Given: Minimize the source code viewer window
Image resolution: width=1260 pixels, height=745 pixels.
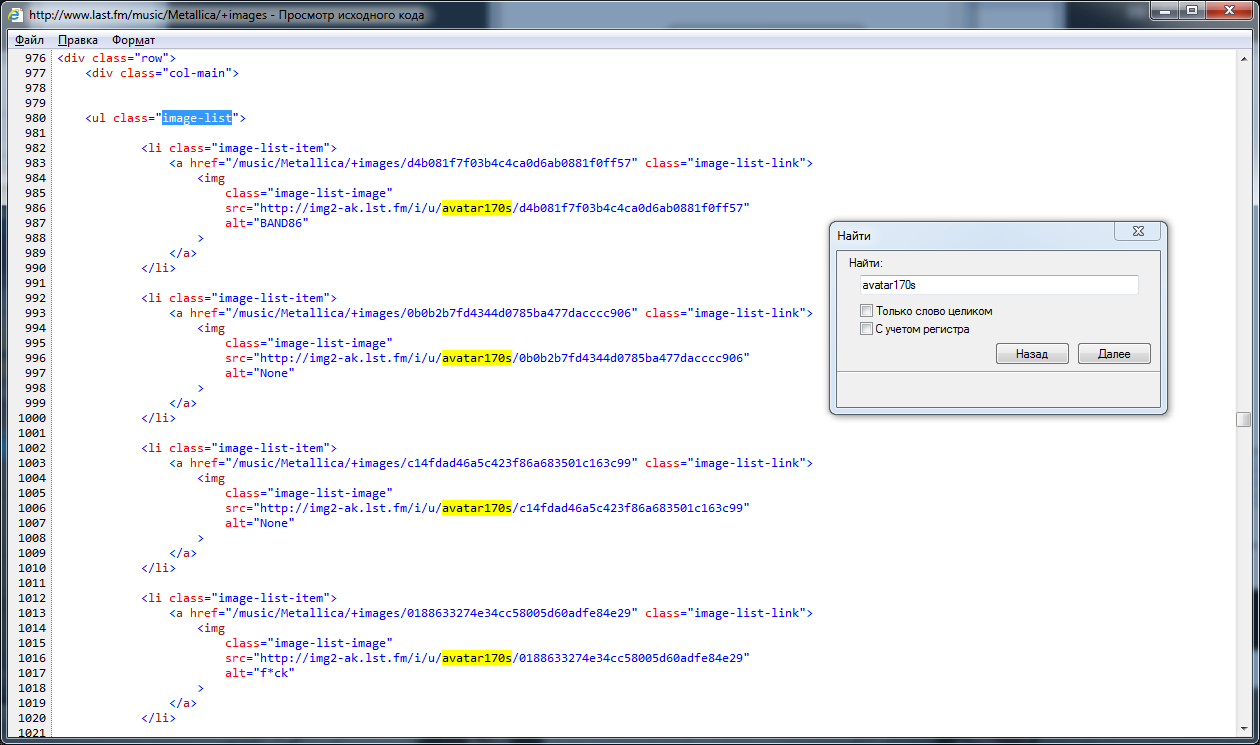Looking at the screenshot, I should pos(1164,11).
